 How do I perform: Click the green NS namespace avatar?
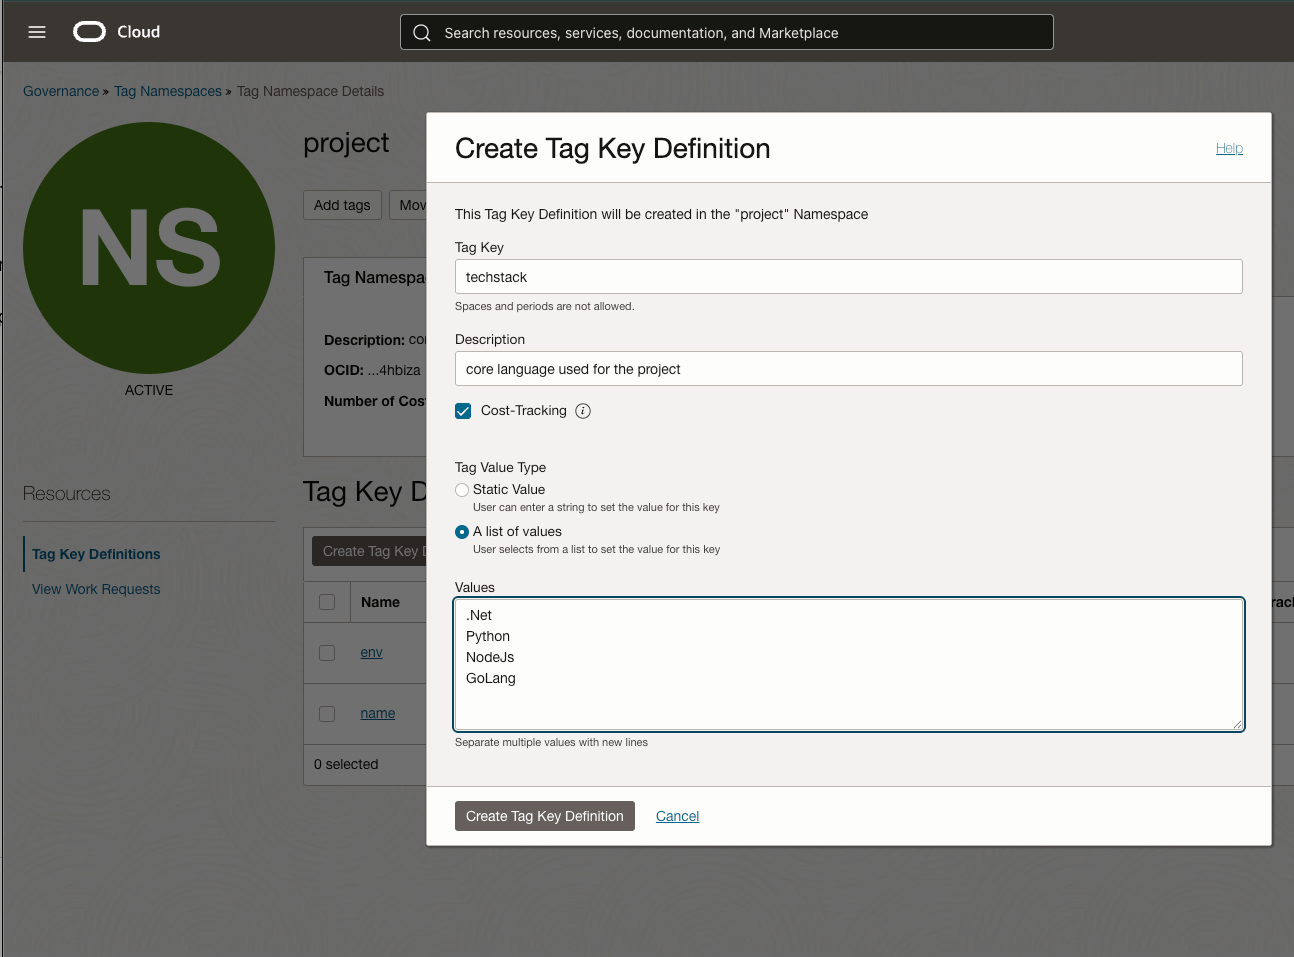tap(149, 248)
